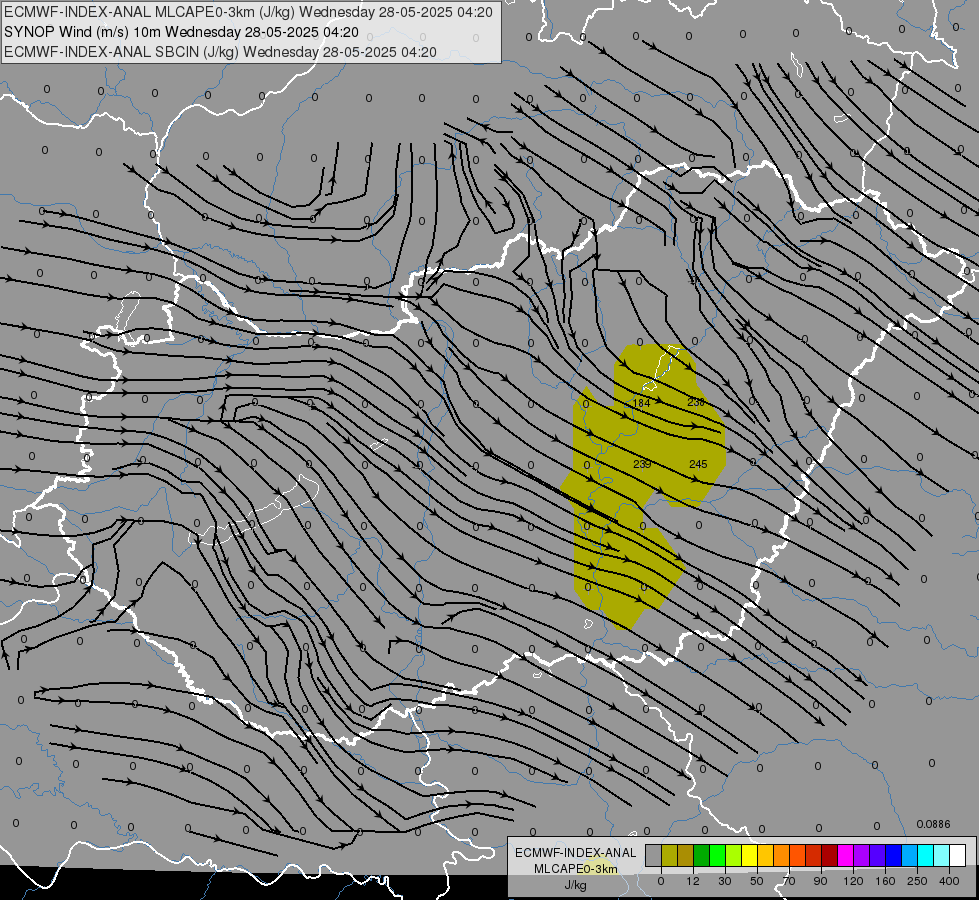
Task: Click the magenta legend swatch
Action: (x=846, y=855)
